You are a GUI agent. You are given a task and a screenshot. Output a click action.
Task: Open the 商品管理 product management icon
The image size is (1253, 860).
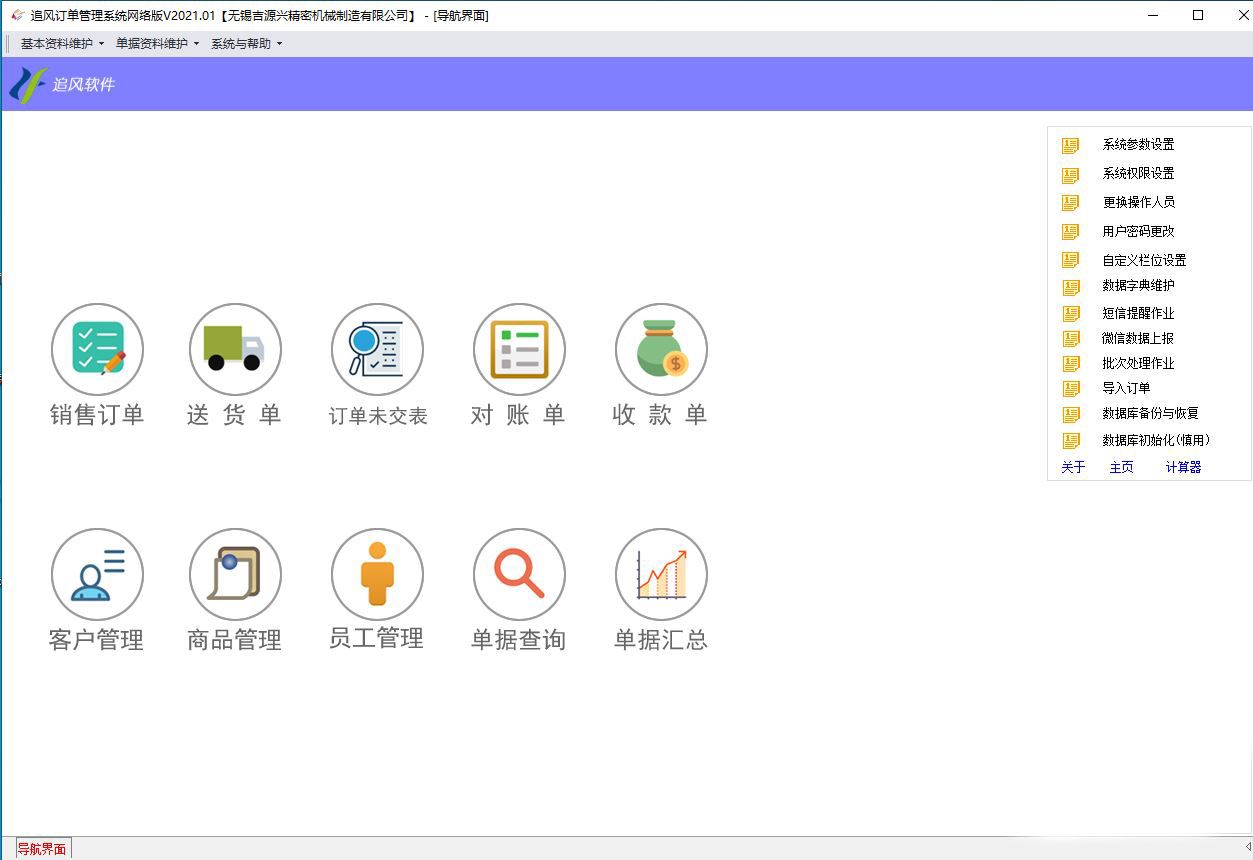tap(235, 575)
